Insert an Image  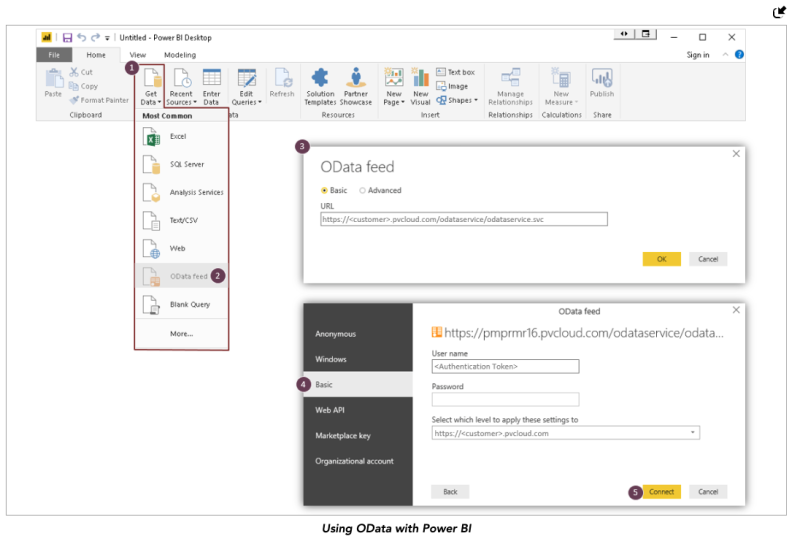[452, 86]
